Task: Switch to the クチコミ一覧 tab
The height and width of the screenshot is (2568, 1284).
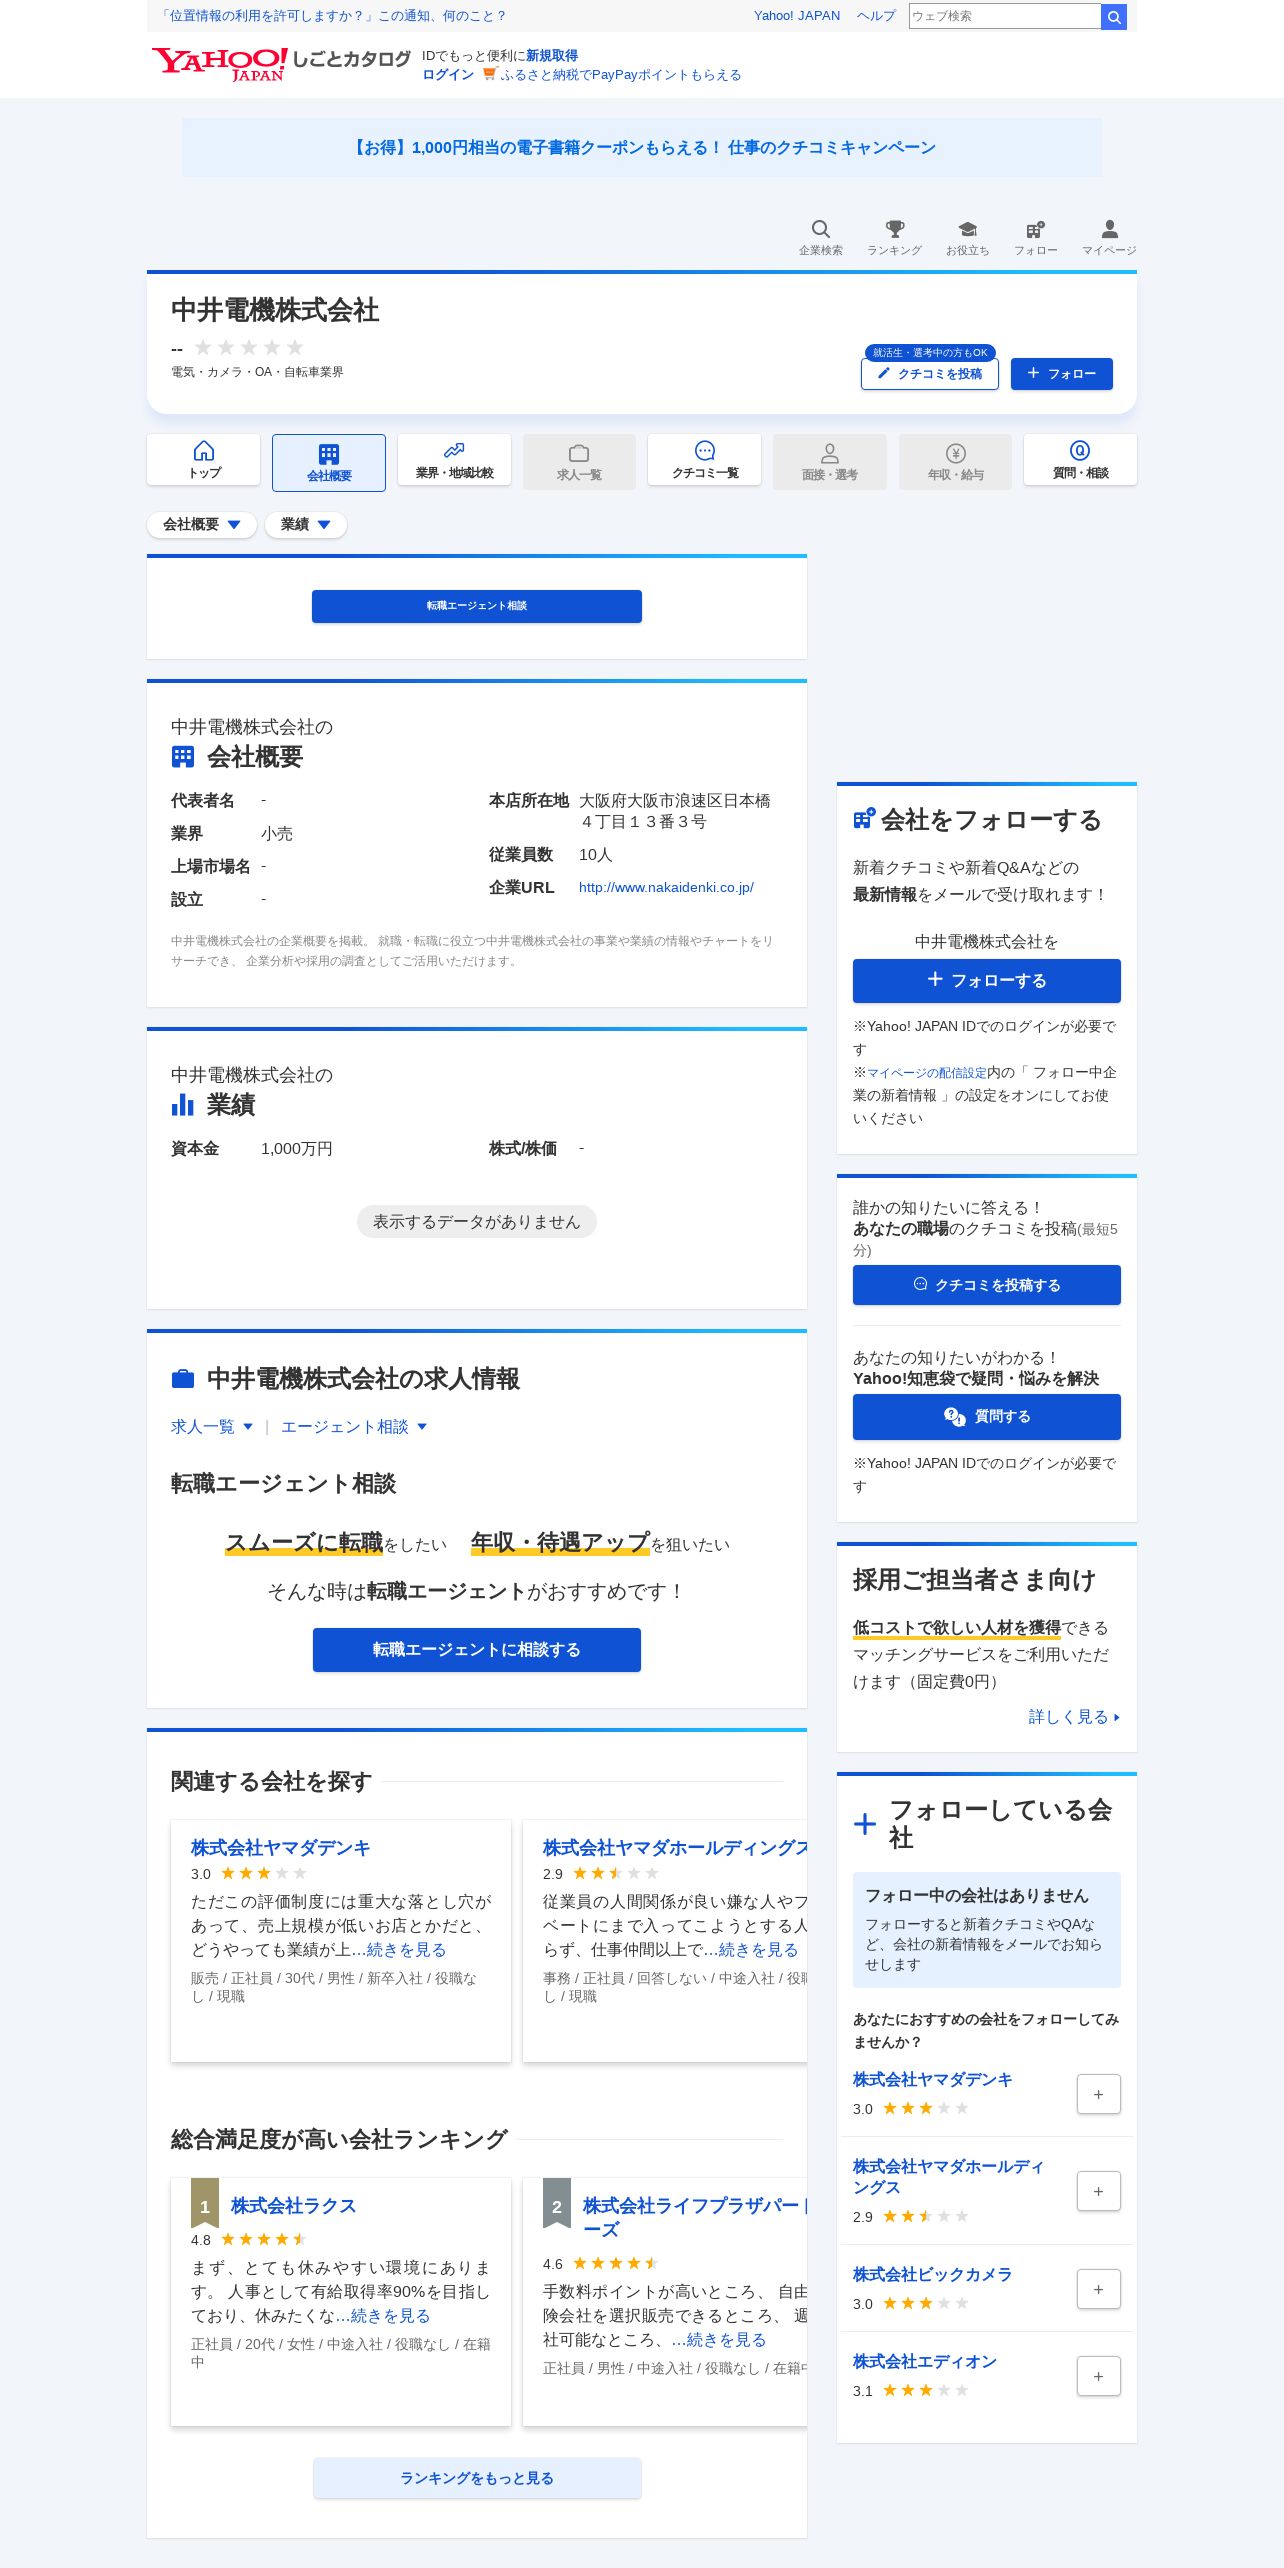Action: (704, 460)
